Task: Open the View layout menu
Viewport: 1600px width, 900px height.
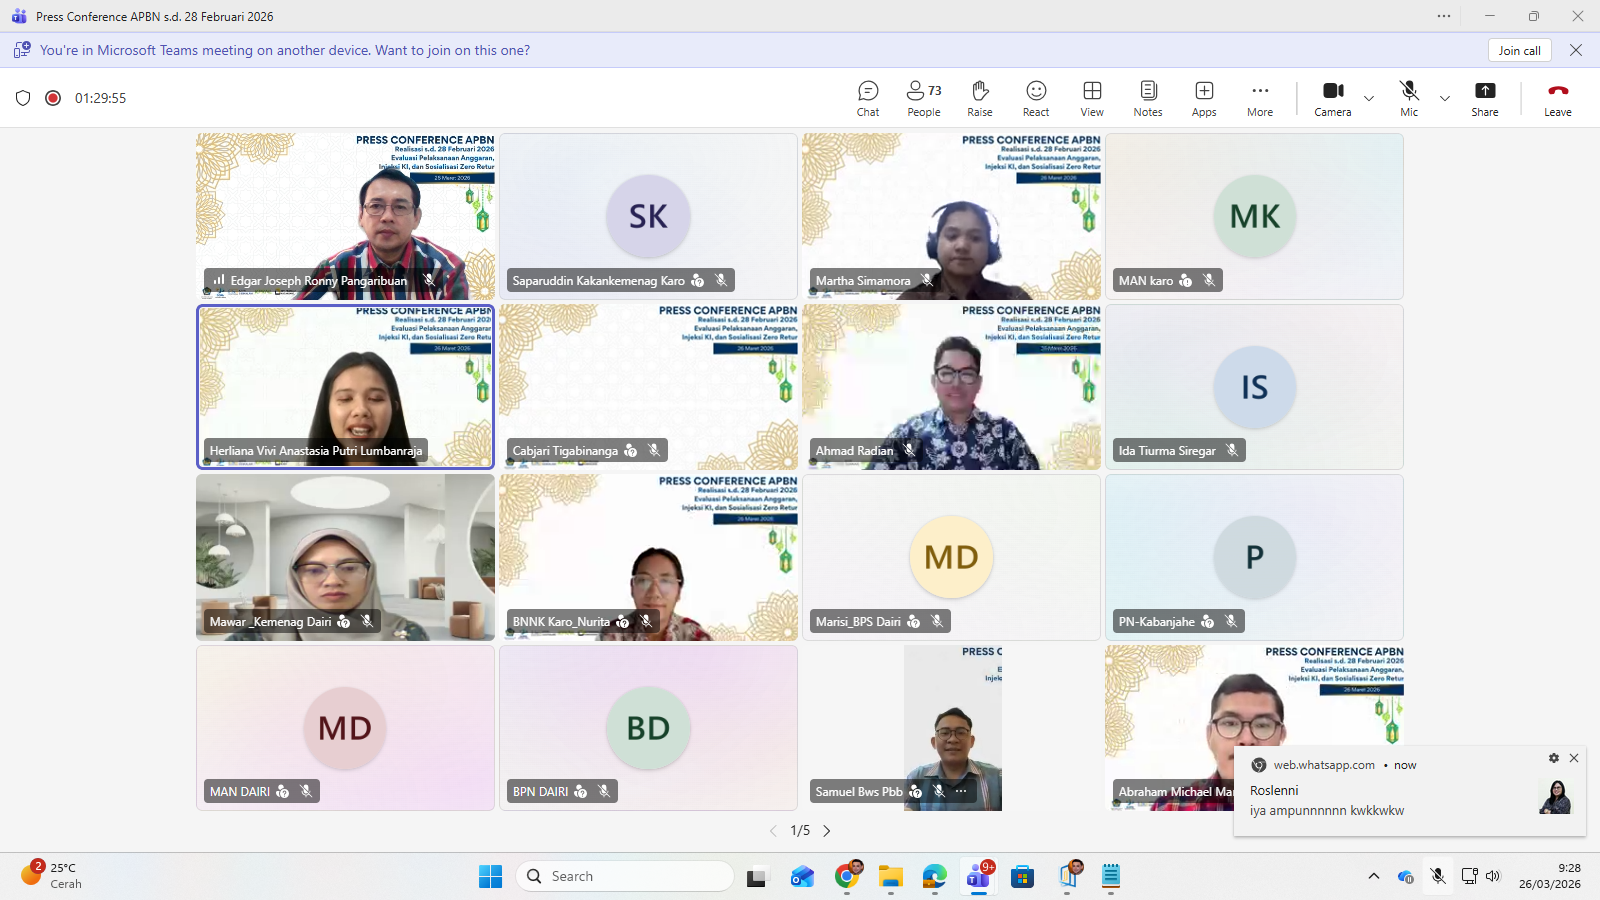Action: (1092, 98)
